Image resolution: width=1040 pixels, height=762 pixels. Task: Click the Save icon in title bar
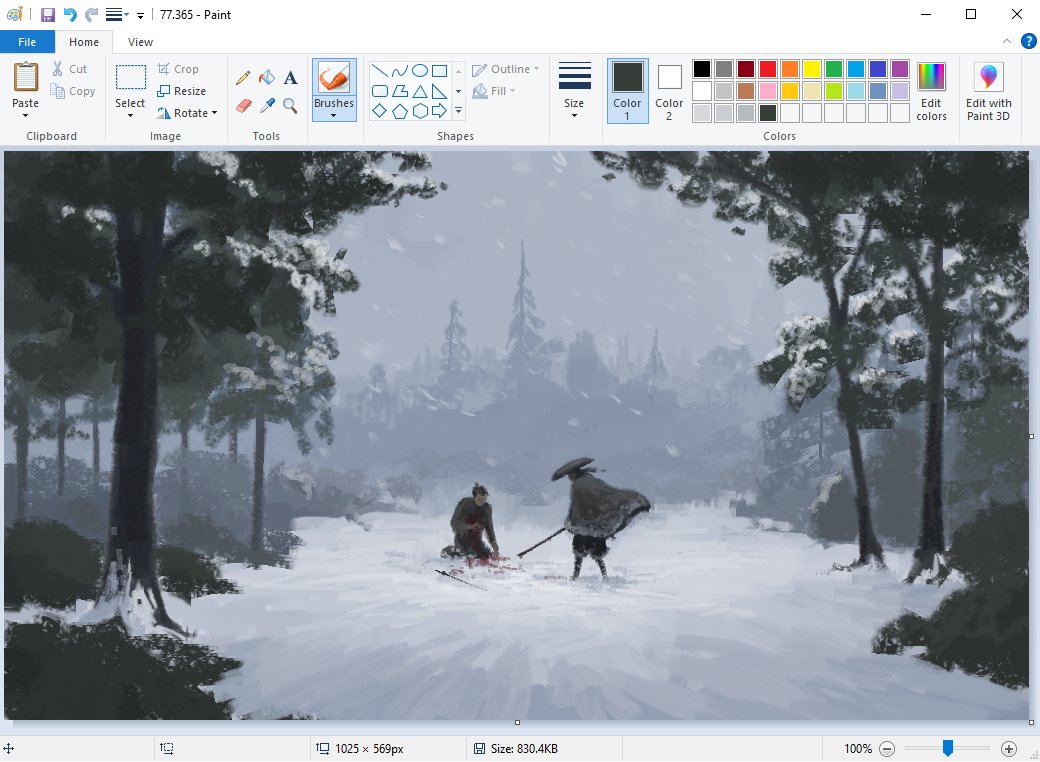pyautogui.click(x=48, y=14)
